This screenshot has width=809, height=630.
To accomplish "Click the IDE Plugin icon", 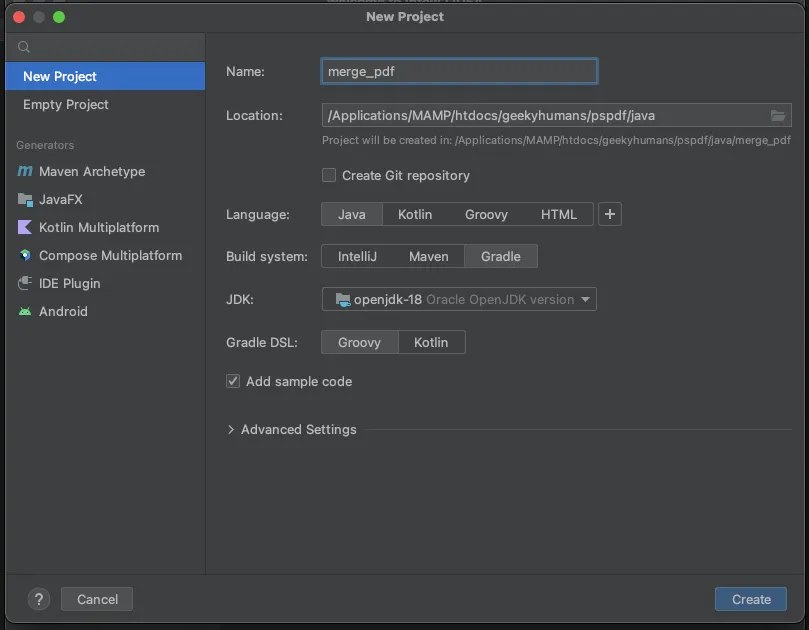I will (25, 284).
